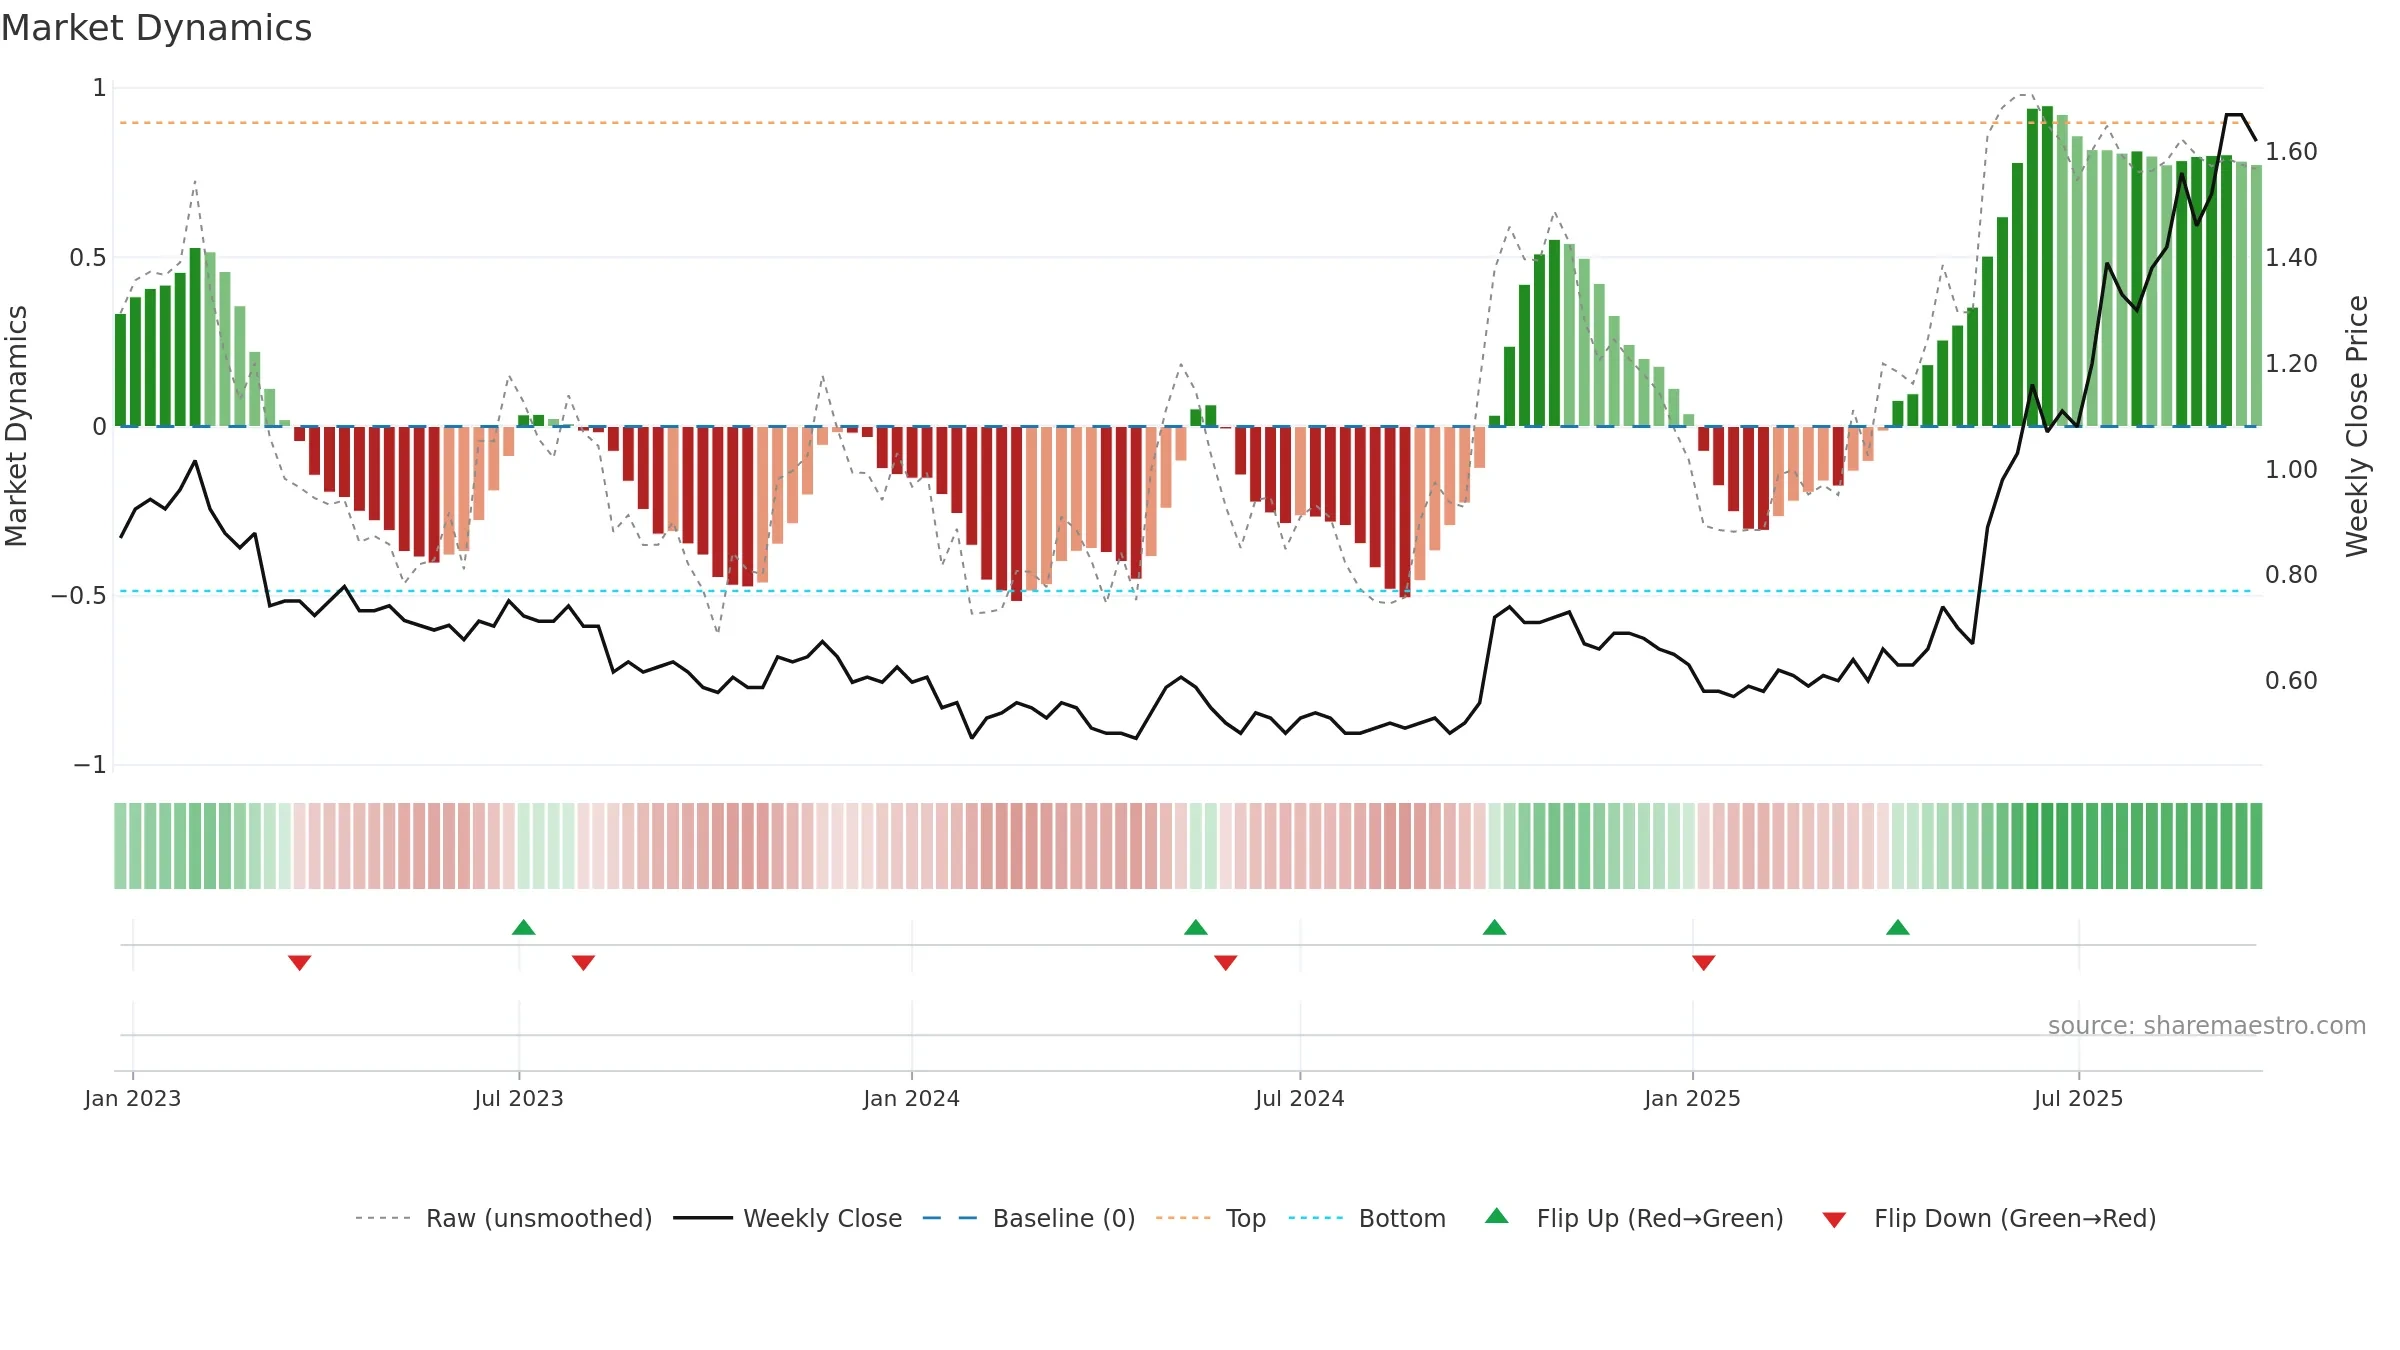This screenshot has width=2400, height=1350.
Task: Click the Jul 2025 x-axis label
Action: coord(2078,1098)
